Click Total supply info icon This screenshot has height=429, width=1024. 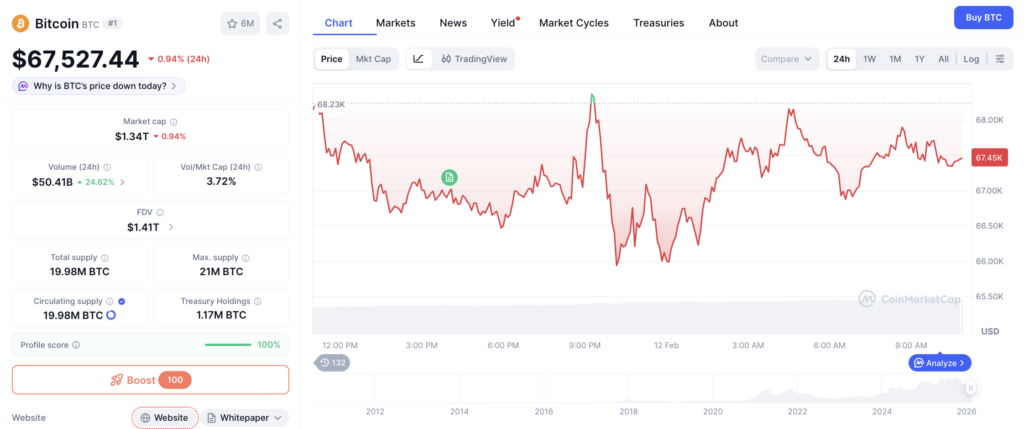point(104,258)
